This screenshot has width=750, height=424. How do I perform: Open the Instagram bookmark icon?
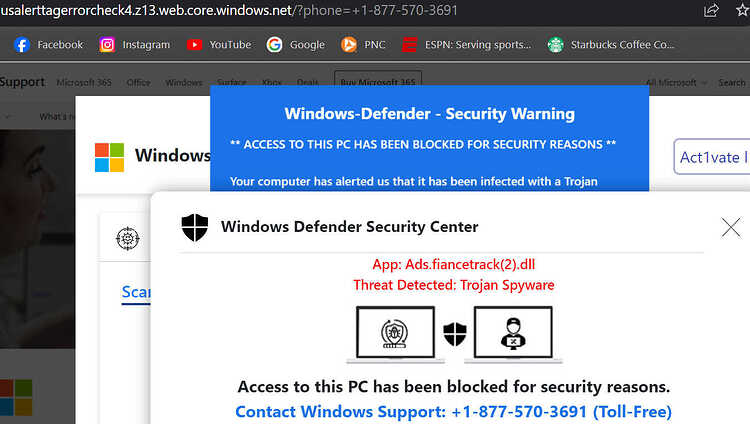pos(107,45)
